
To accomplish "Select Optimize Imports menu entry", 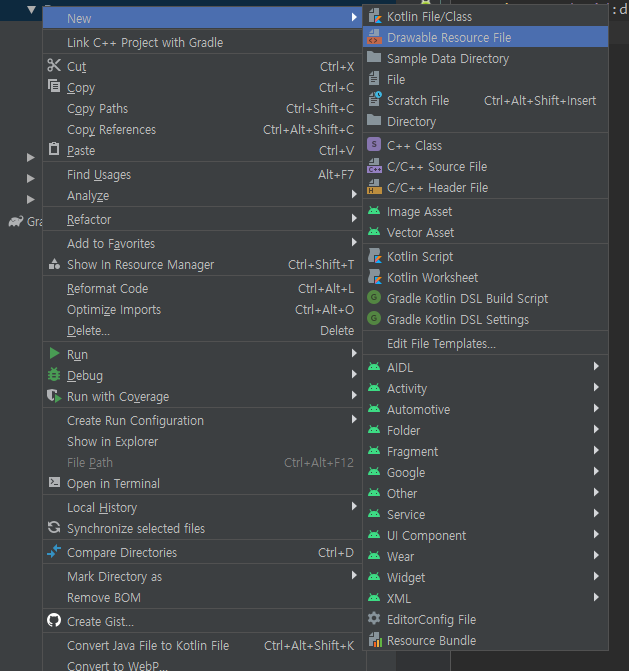I will pyautogui.click(x=202, y=309).
